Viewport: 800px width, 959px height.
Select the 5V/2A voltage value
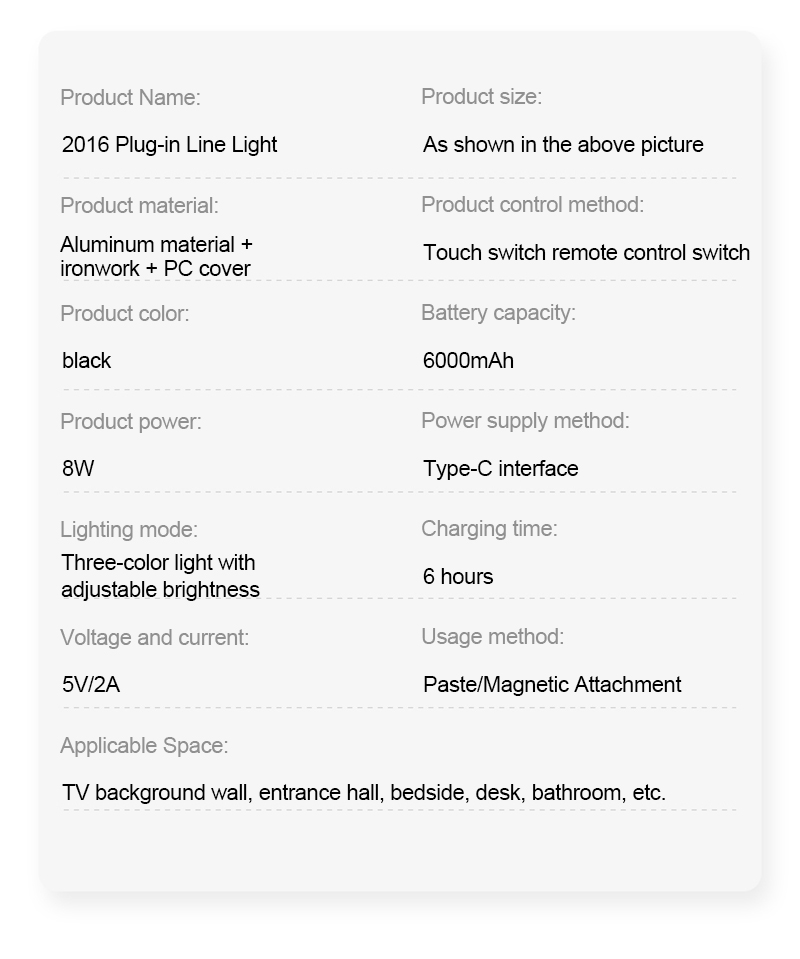click(x=91, y=684)
